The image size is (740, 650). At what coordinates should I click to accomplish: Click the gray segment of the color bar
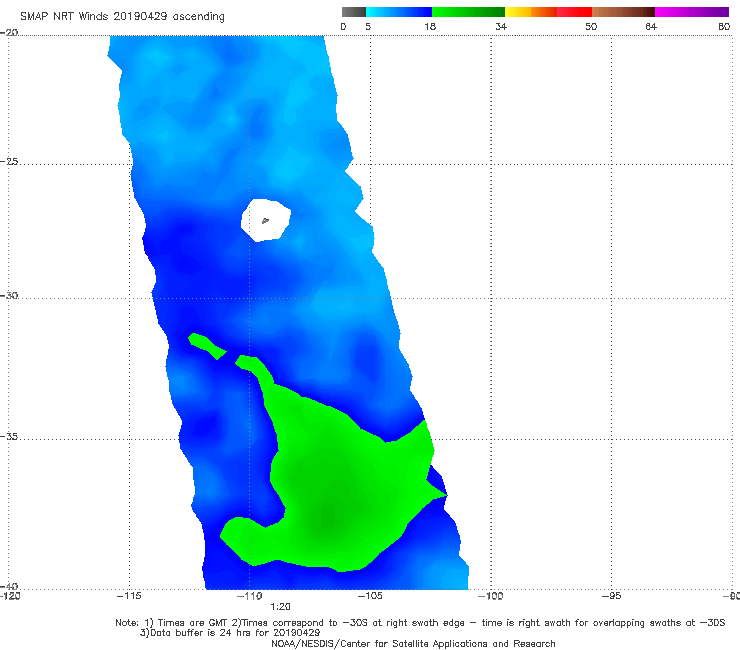pyautogui.click(x=354, y=12)
